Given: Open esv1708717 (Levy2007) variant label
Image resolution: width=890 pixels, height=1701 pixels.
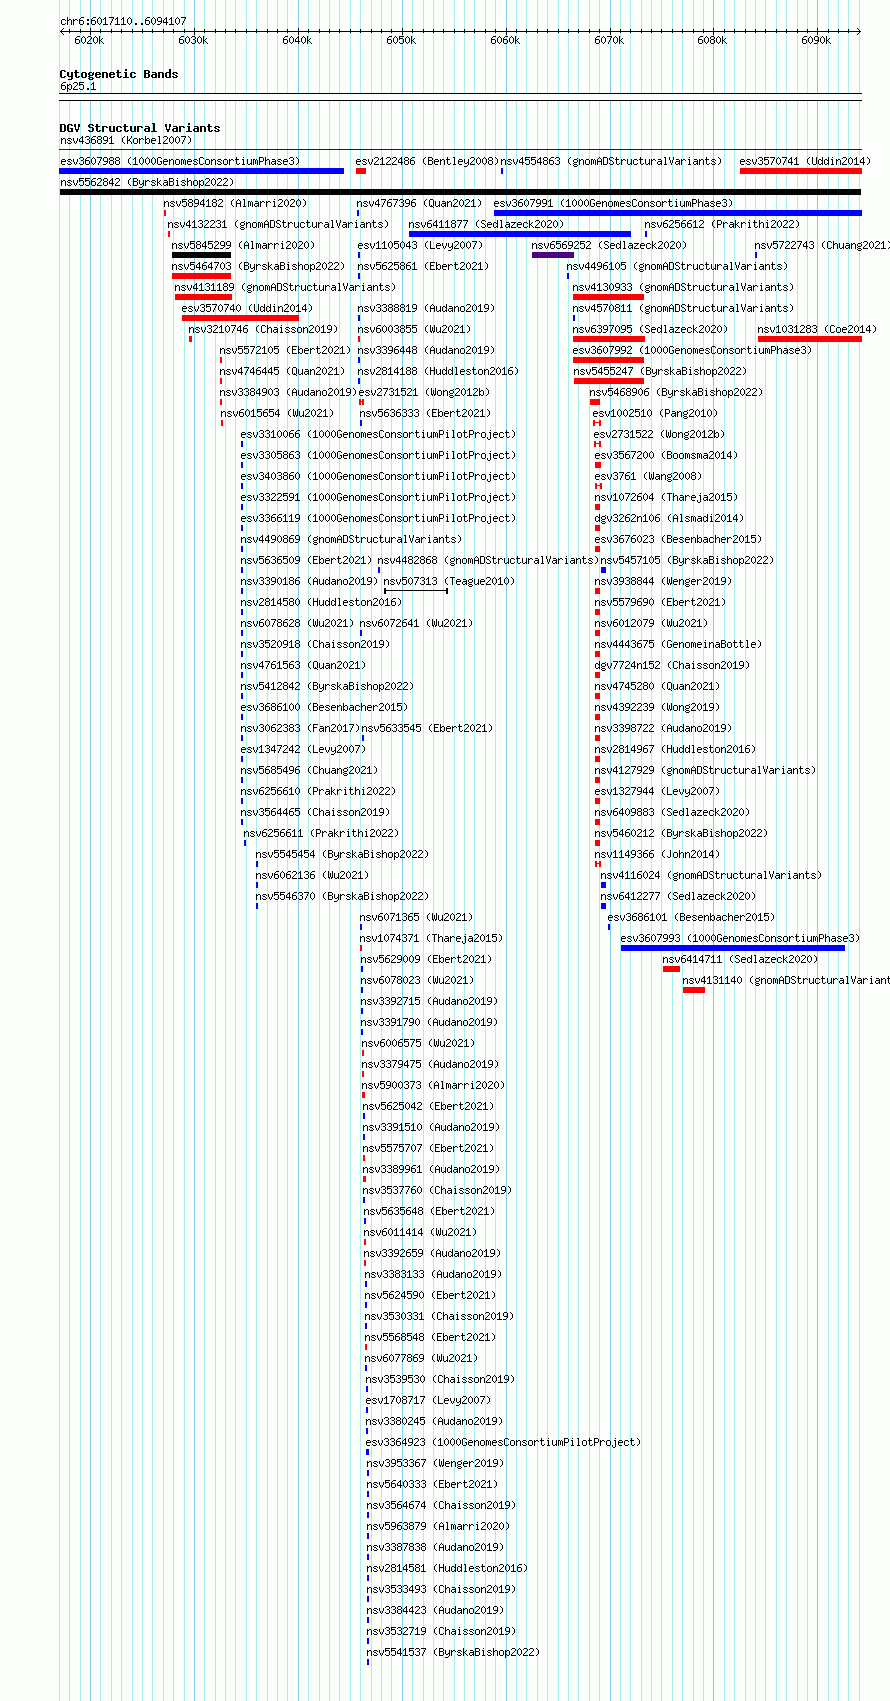Looking at the screenshot, I should tap(428, 1400).
